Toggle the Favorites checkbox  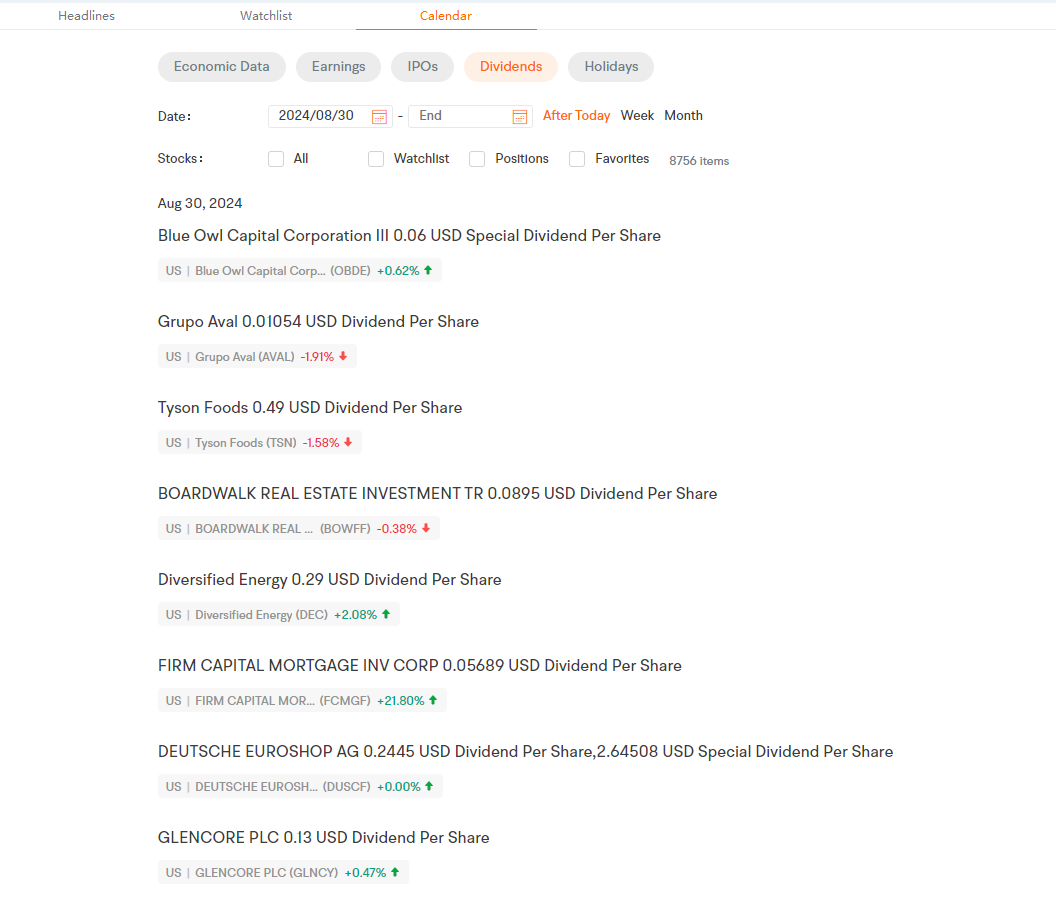coord(577,159)
